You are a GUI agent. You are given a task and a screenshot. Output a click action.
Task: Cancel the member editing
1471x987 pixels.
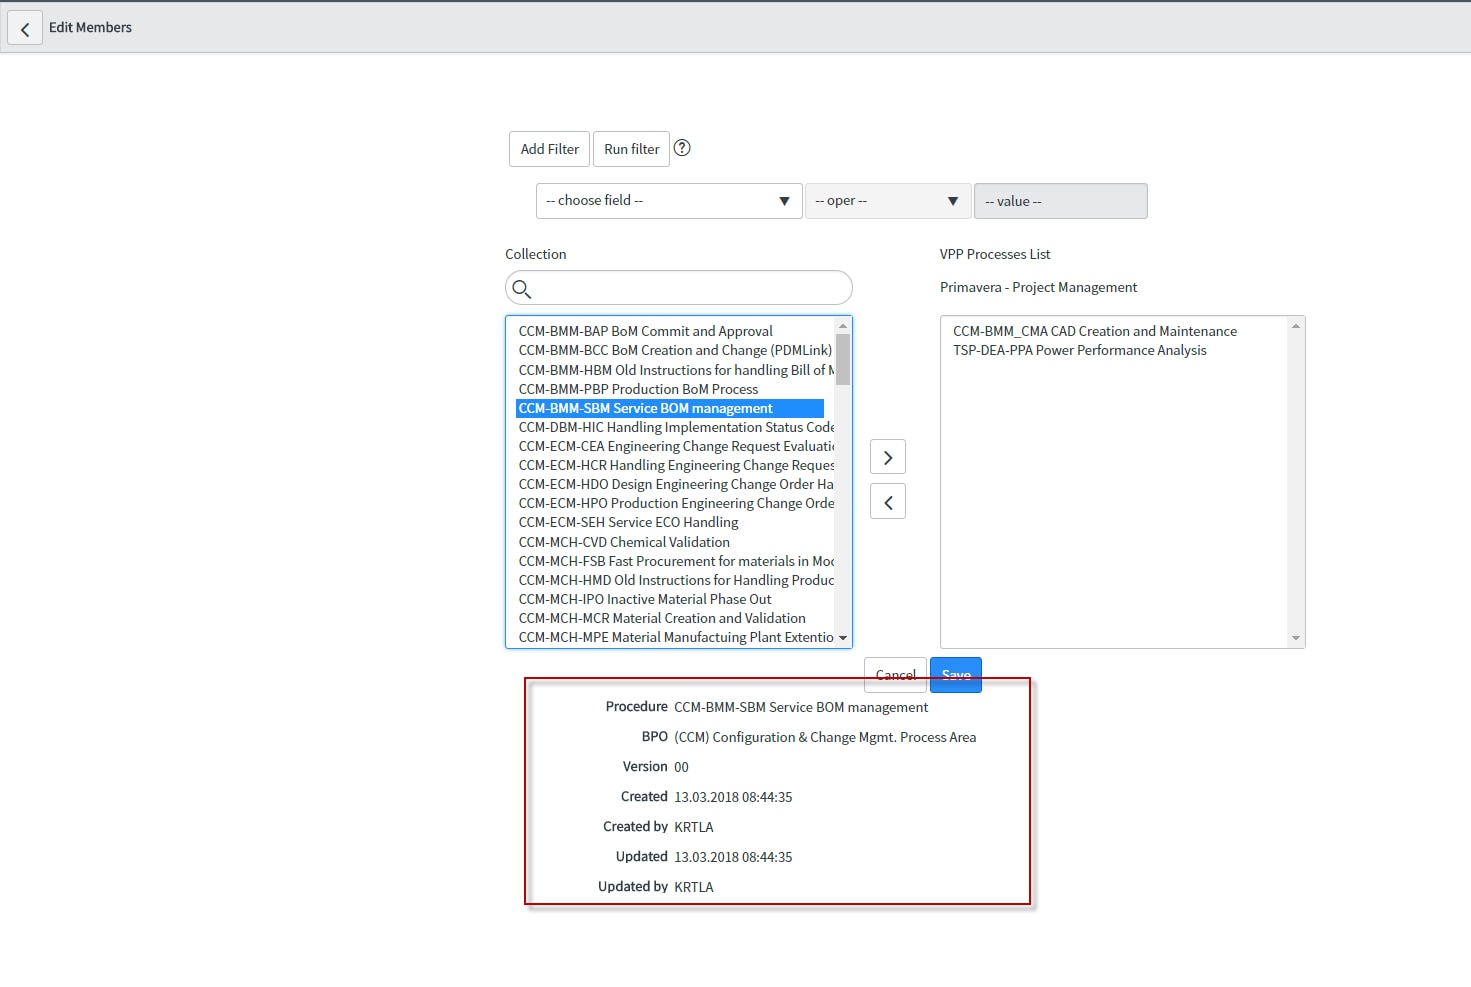click(x=894, y=674)
